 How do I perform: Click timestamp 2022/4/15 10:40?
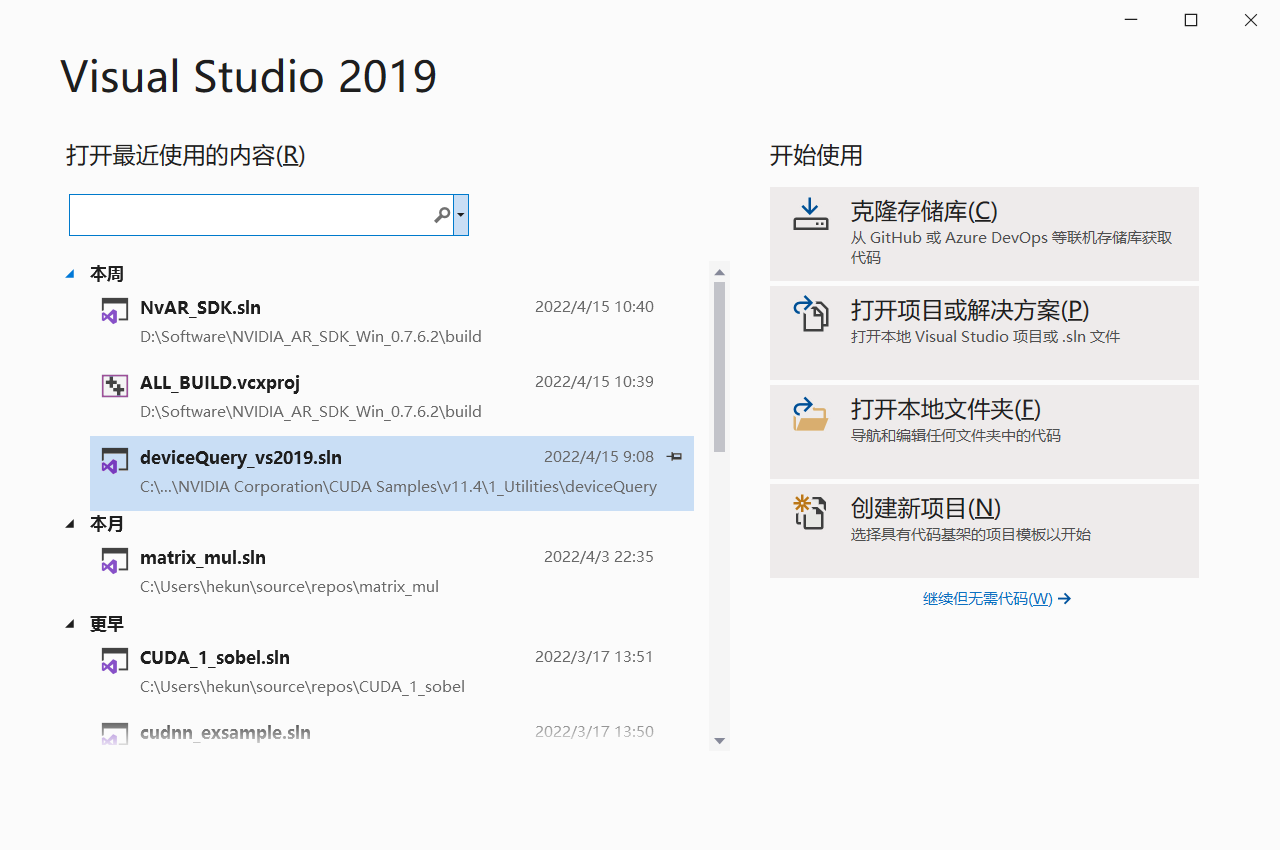[594, 307]
